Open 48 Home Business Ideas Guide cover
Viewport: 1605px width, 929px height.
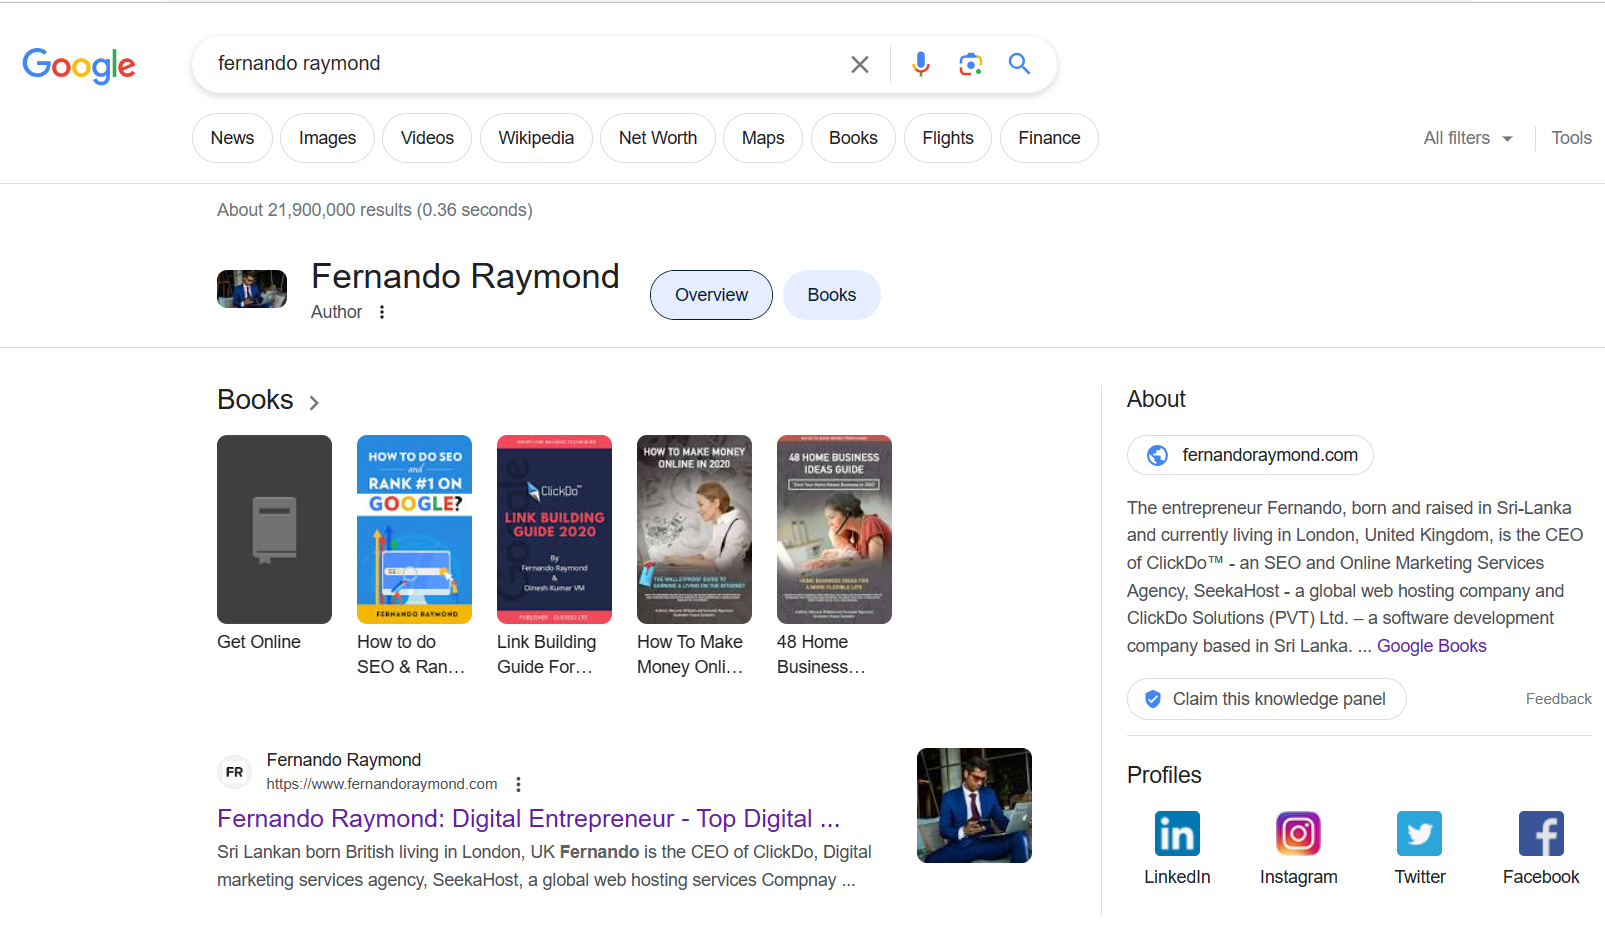(834, 529)
